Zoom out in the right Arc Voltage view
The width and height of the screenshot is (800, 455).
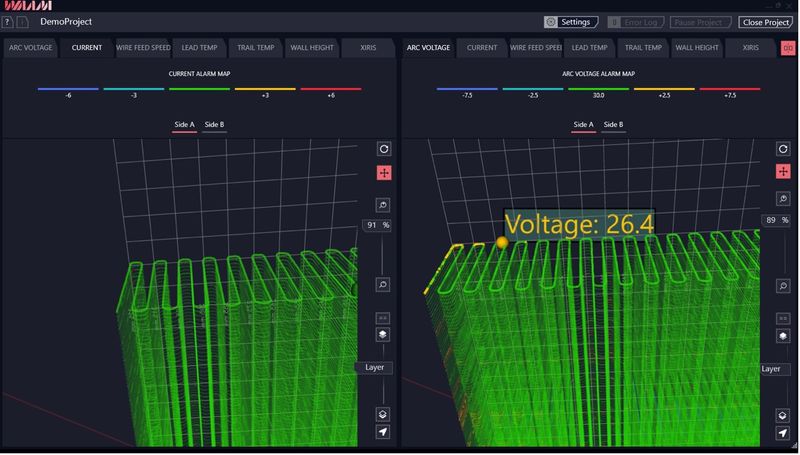[783, 286]
